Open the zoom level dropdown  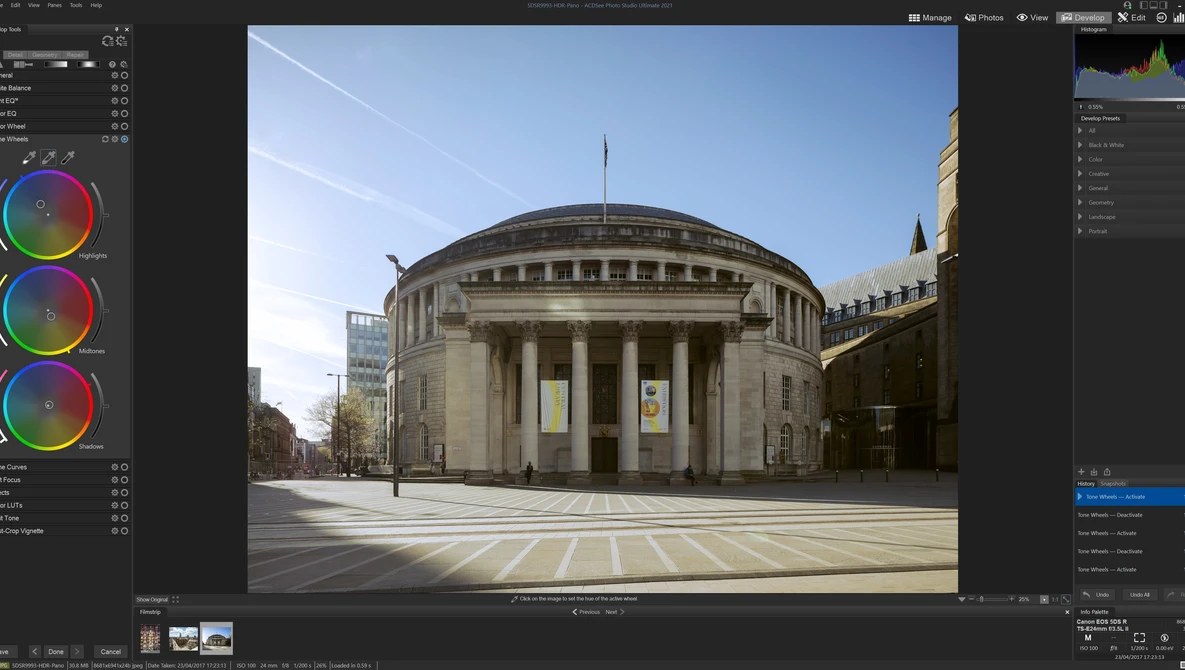click(x=1044, y=599)
